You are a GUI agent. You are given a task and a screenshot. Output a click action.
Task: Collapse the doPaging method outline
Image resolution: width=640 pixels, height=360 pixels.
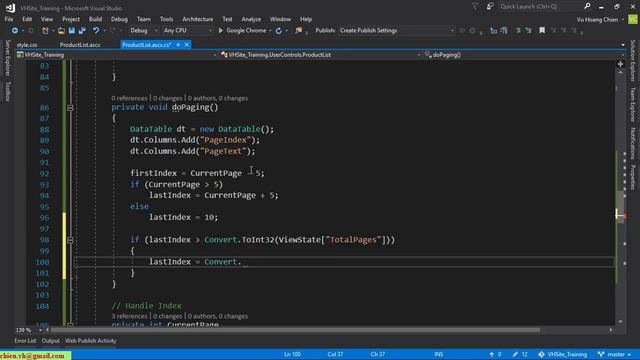point(70,108)
